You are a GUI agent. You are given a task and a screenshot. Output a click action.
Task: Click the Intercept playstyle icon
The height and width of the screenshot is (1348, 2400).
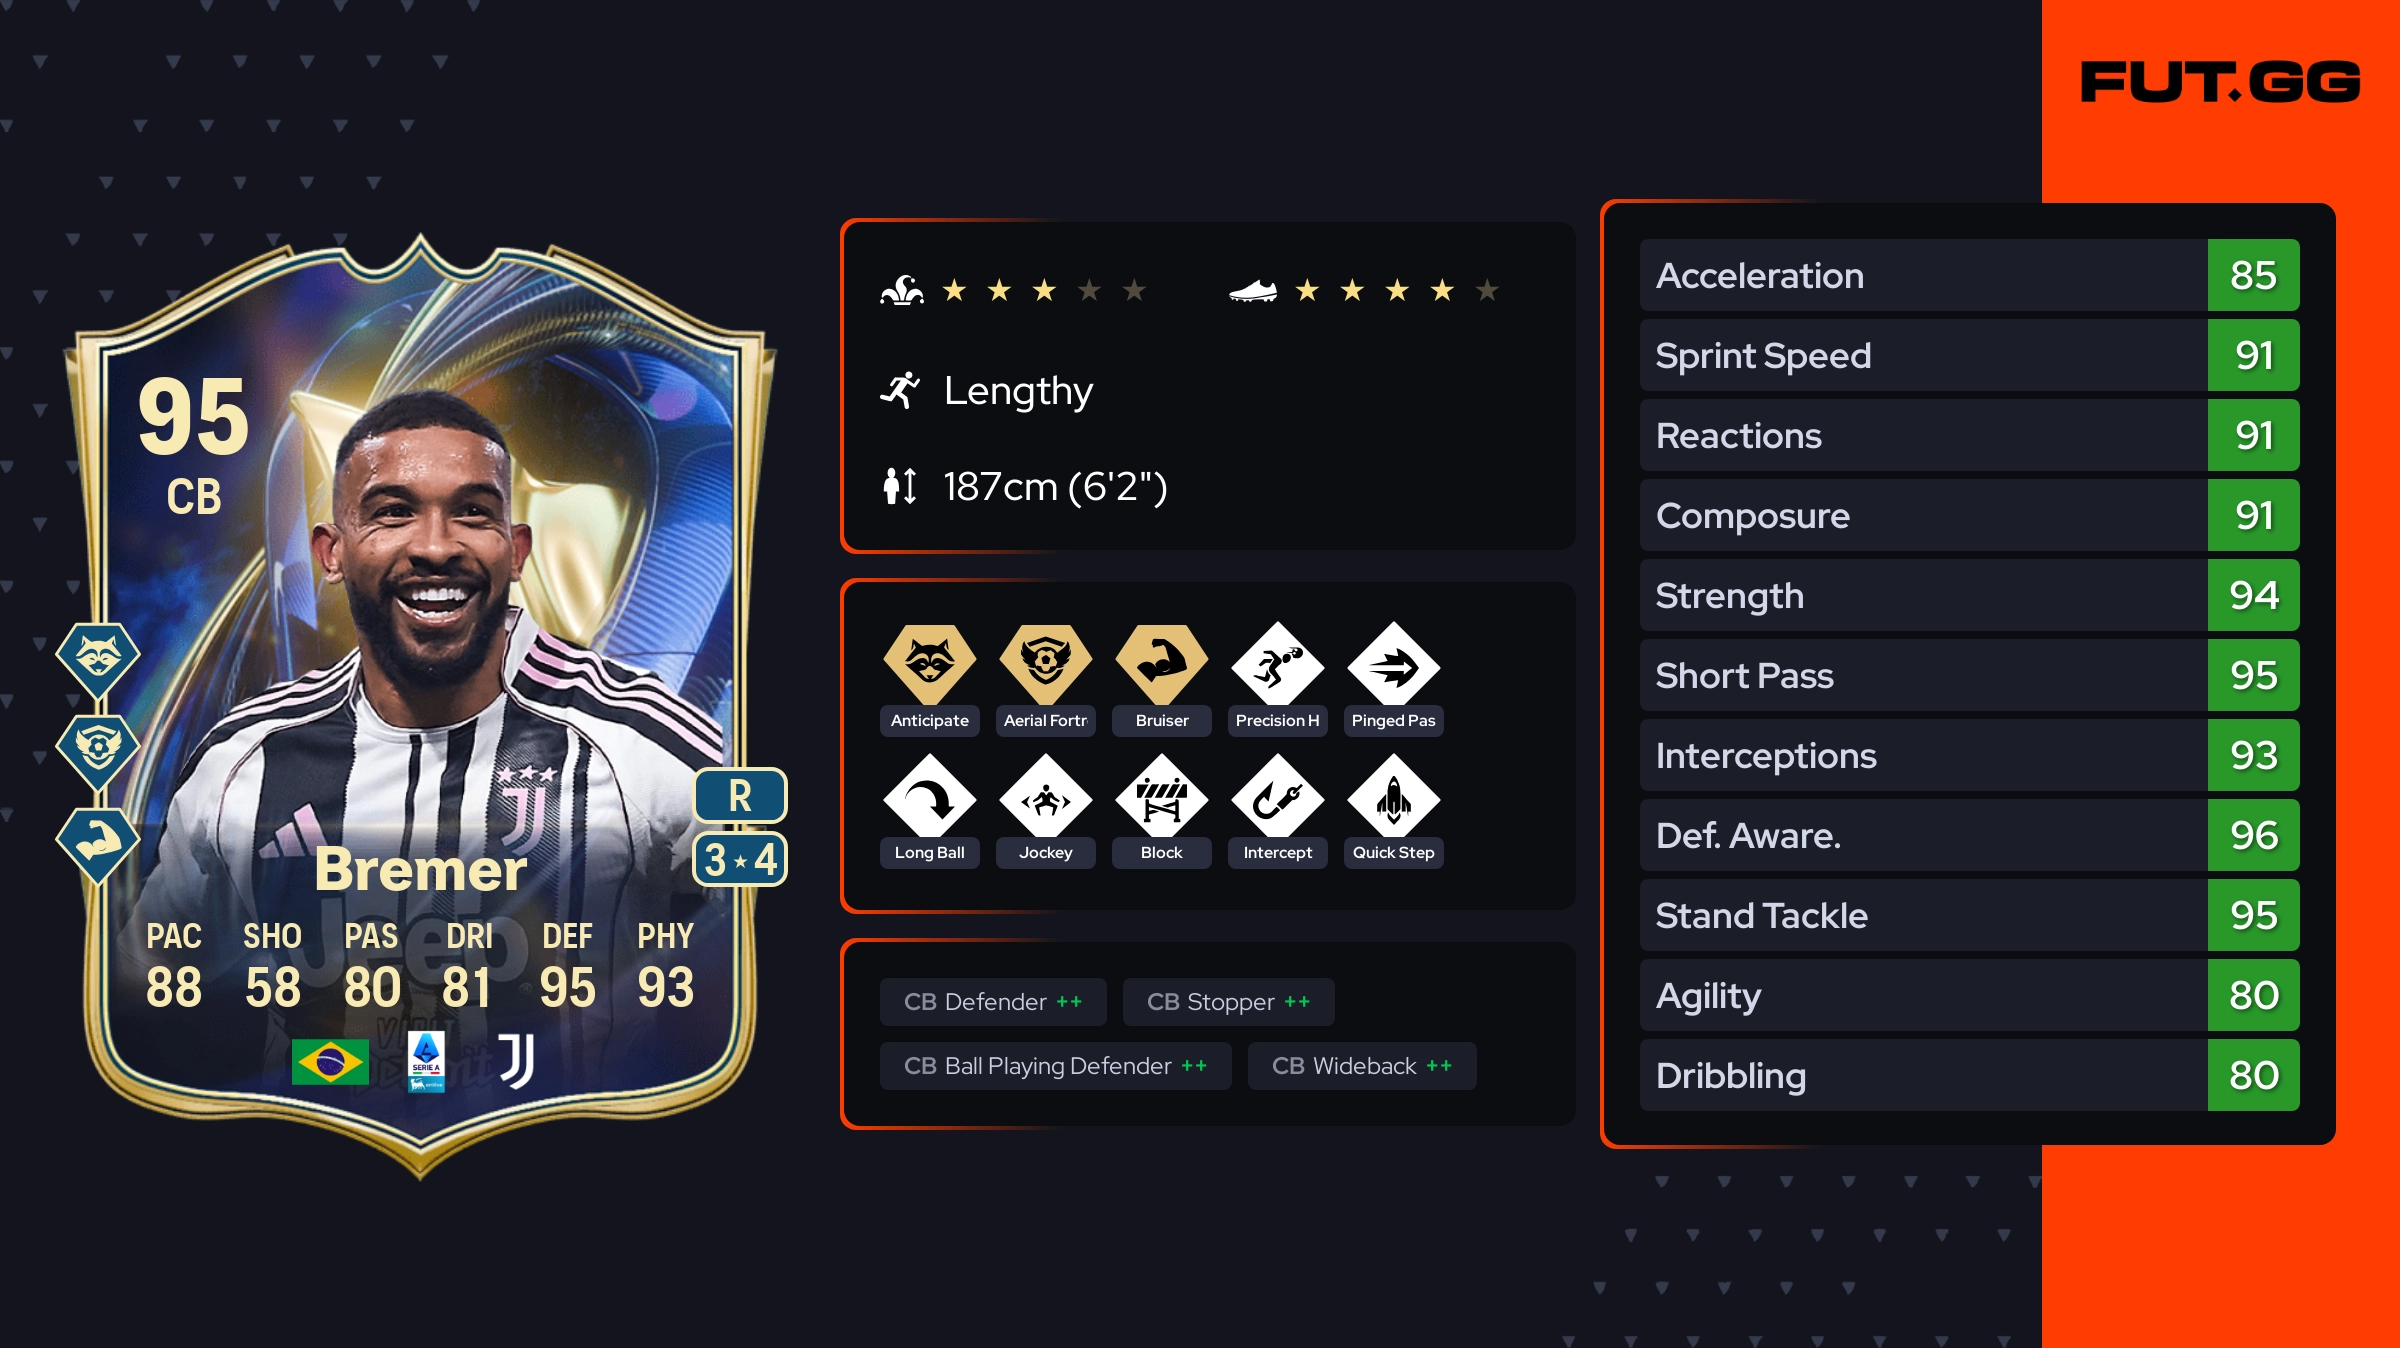click(1278, 797)
